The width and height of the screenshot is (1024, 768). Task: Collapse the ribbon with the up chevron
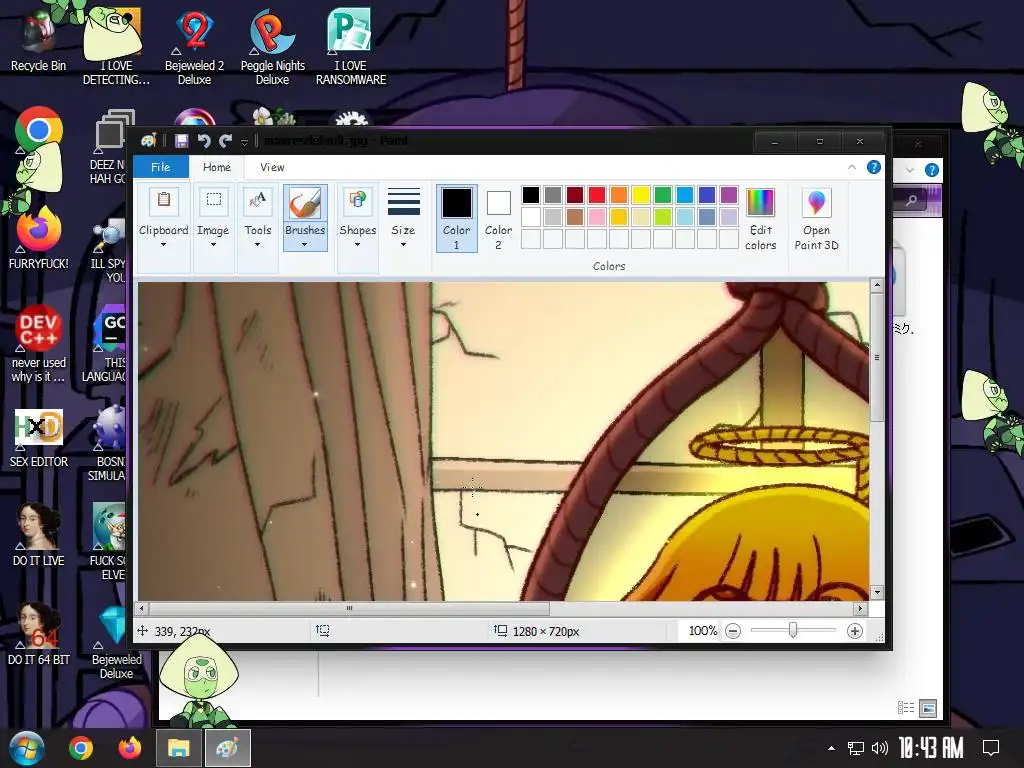point(852,167)
